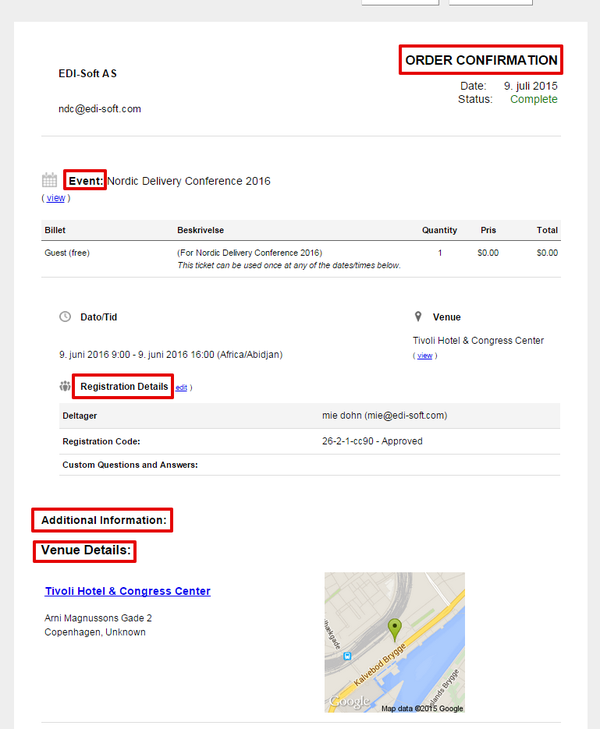Click the ndc@edi-soft.com email address
This screenshot has width=600, height=729.
(99, 109)
